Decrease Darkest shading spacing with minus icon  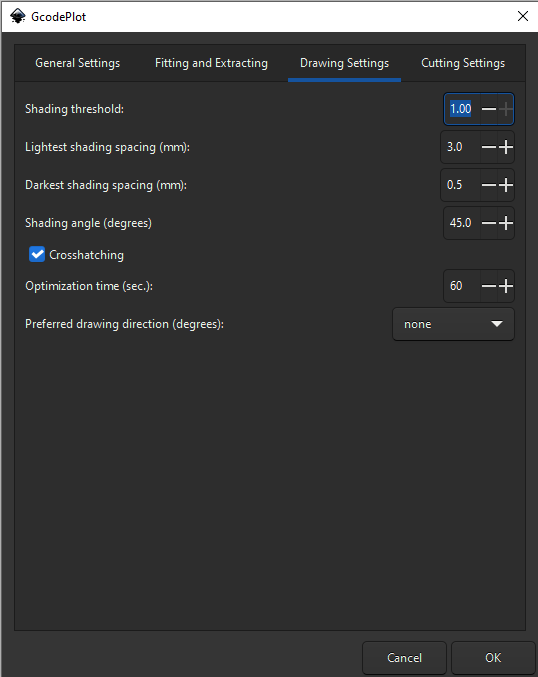click(x=489, y=185)
